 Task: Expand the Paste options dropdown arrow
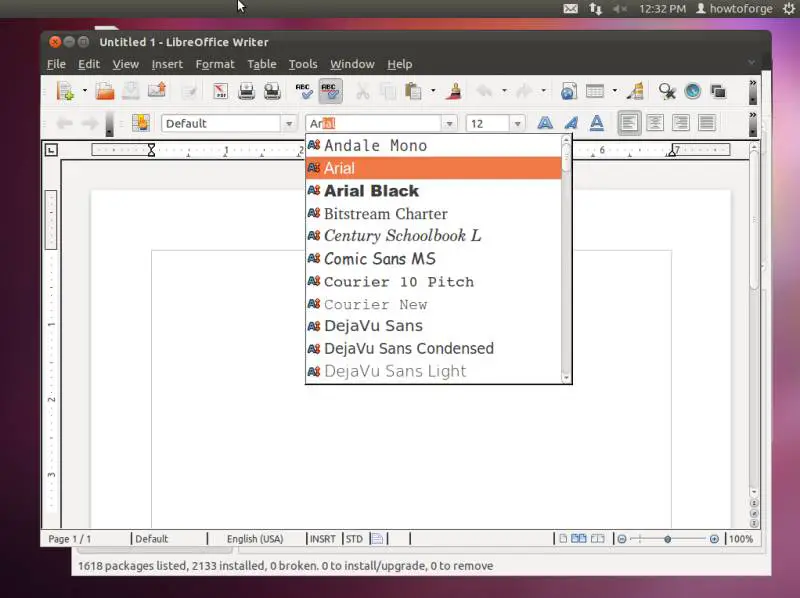tap(433, 91)
